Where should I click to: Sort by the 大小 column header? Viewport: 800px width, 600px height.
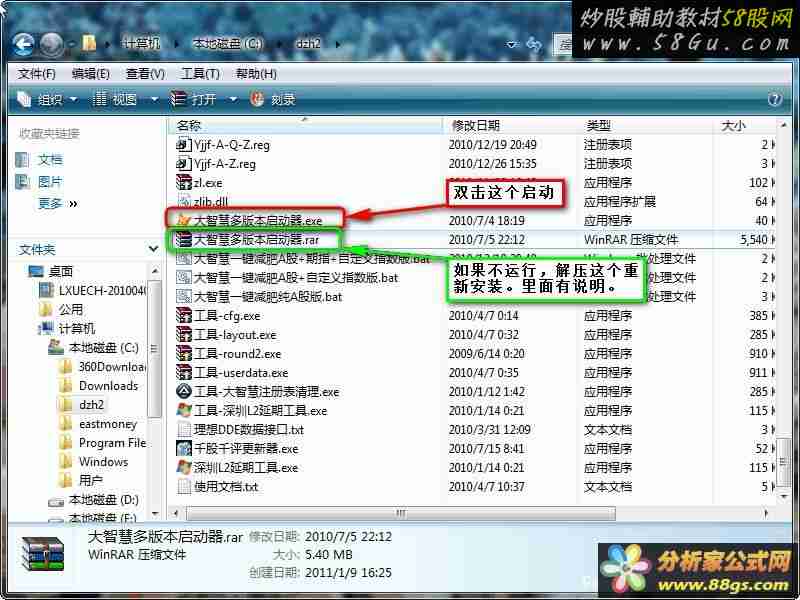click(744, 125)
